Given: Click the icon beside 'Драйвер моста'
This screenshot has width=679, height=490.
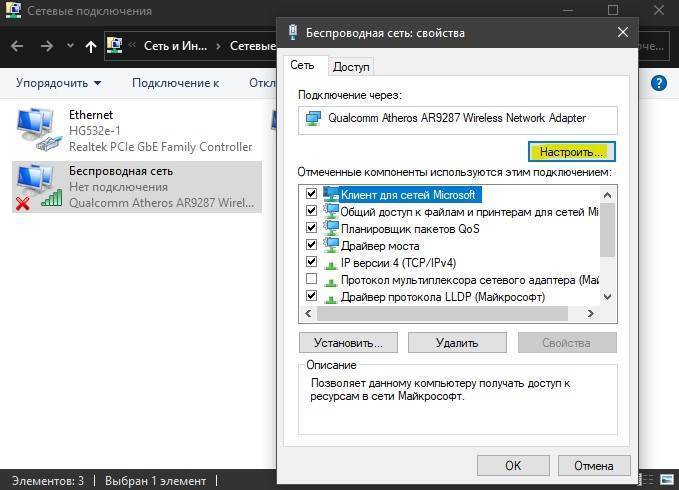Looking at the screenshot, I should (x=331, y=245).
